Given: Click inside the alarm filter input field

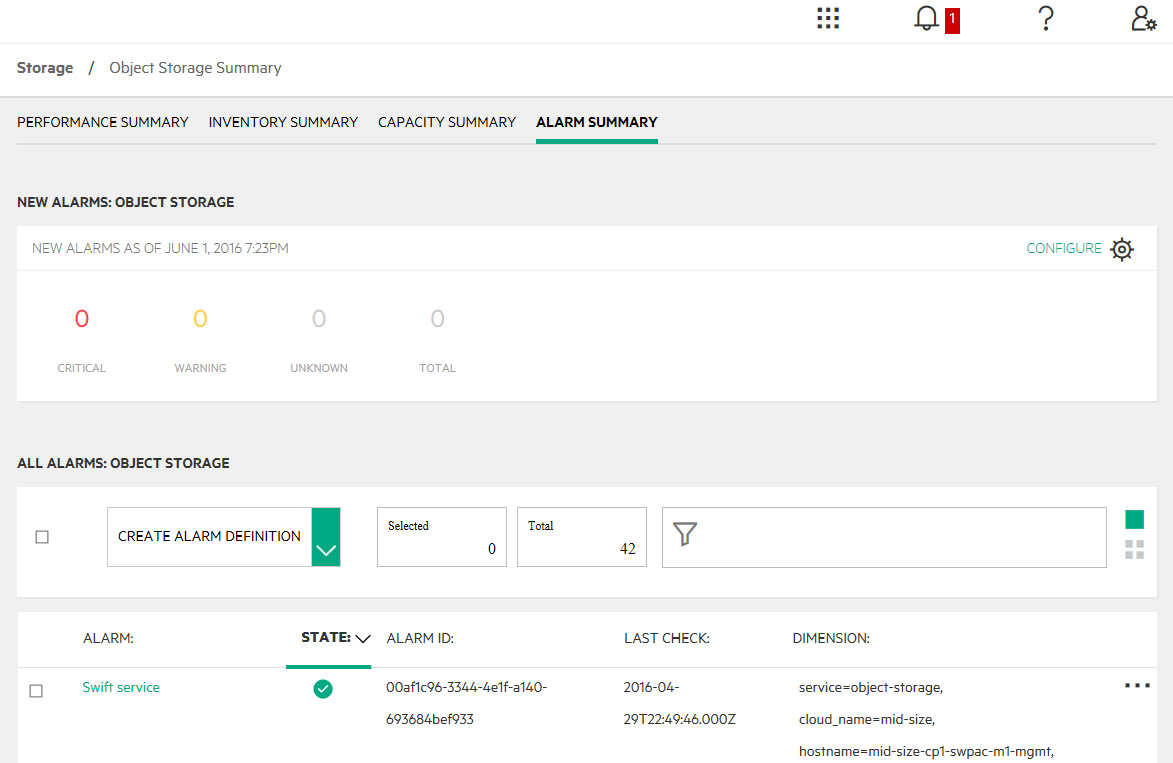Looking at the screenshot, I should 900,537.
